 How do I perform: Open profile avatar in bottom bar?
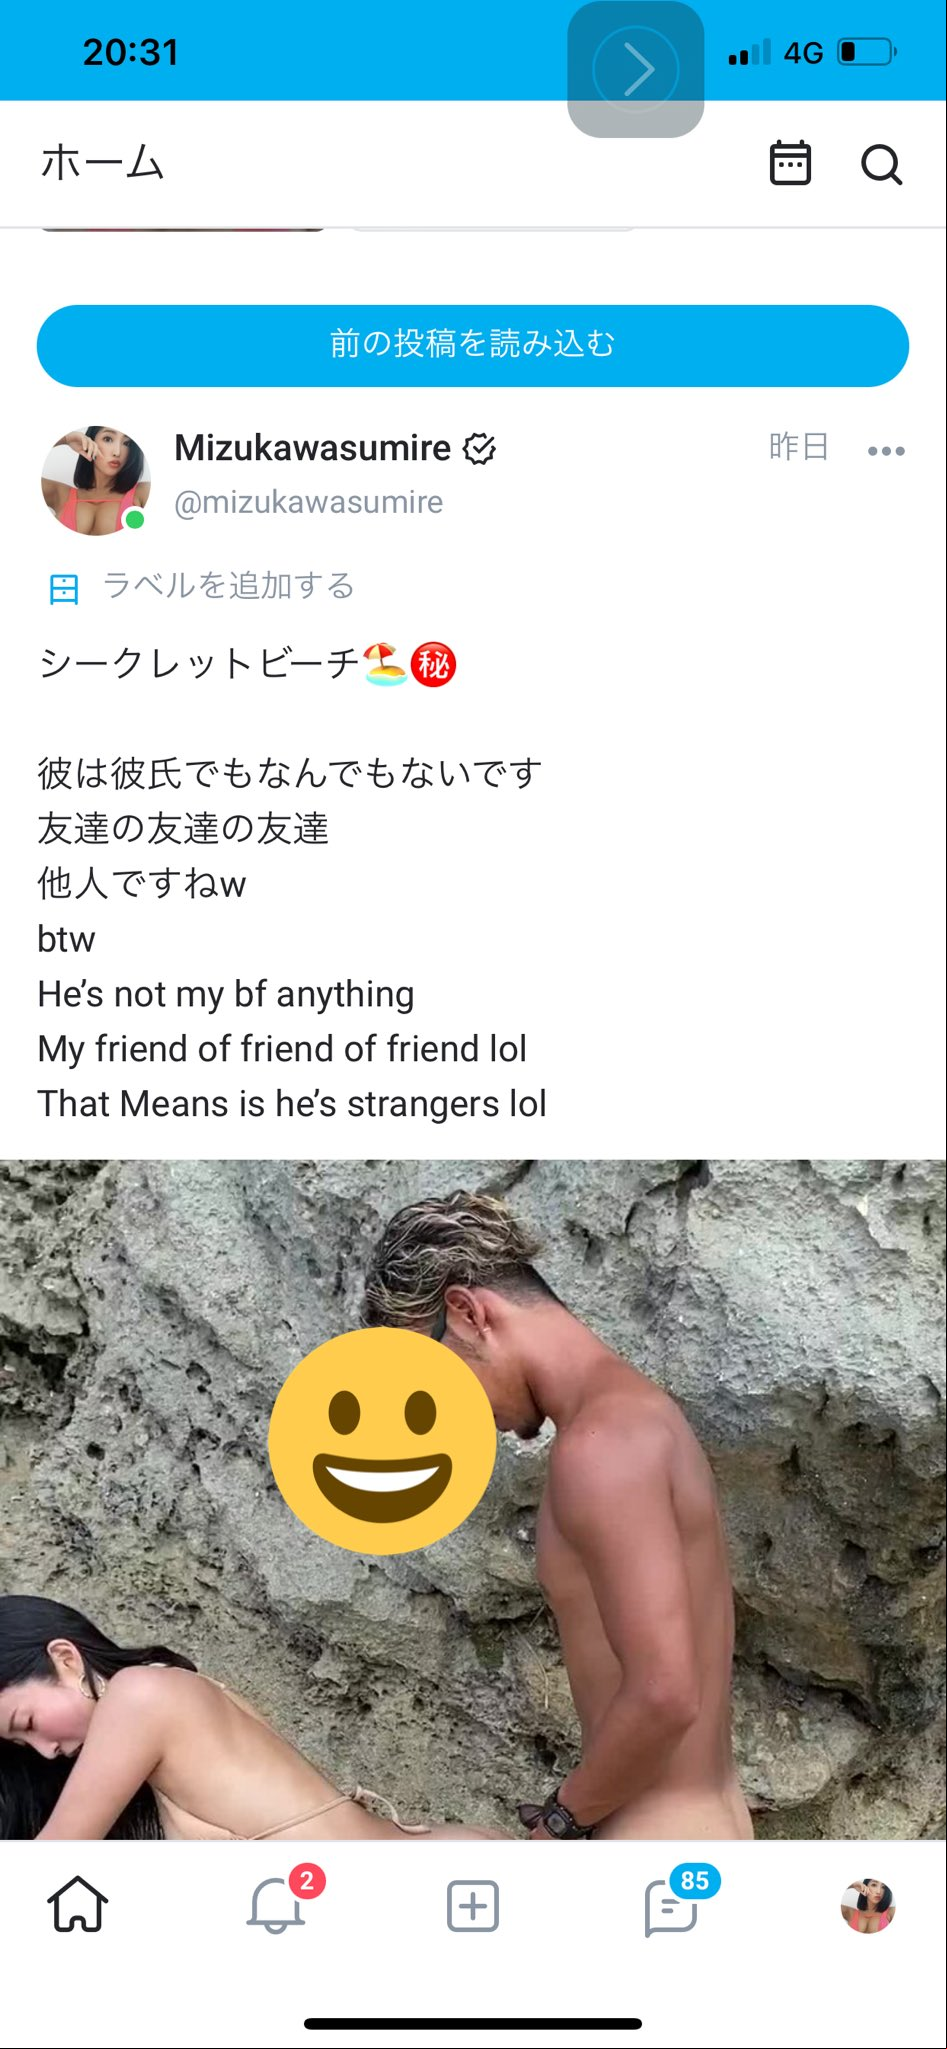pyautogui.click(x=867, y=1905)
